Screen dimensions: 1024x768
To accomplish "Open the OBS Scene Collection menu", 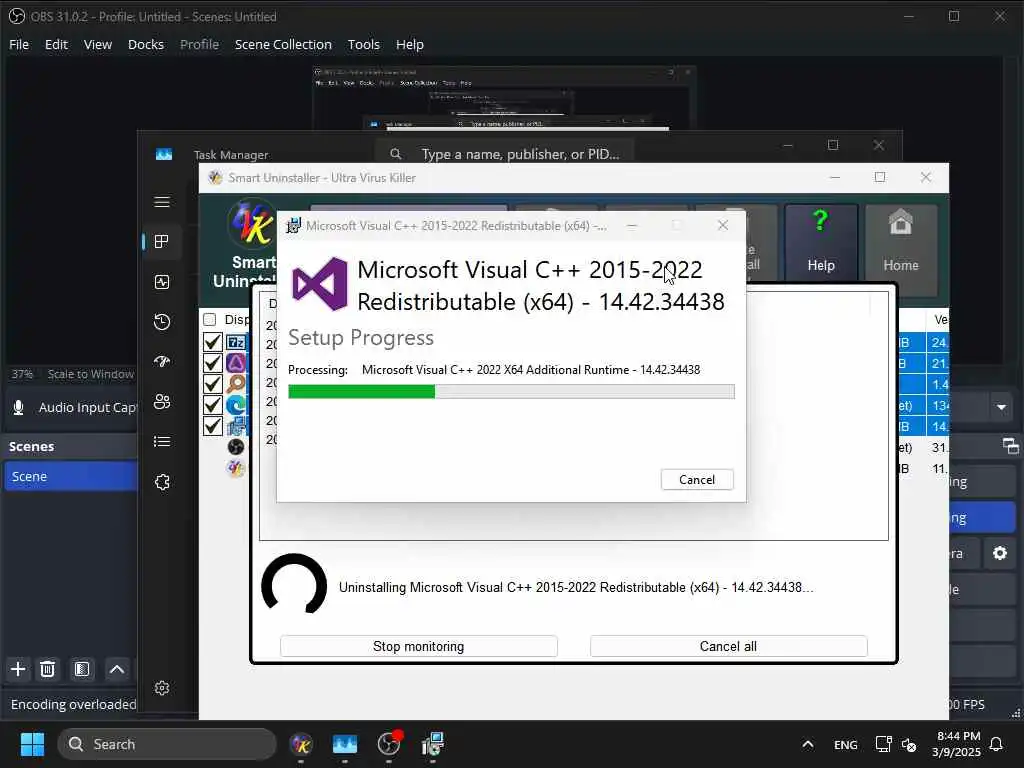I will tap(283, 44).
